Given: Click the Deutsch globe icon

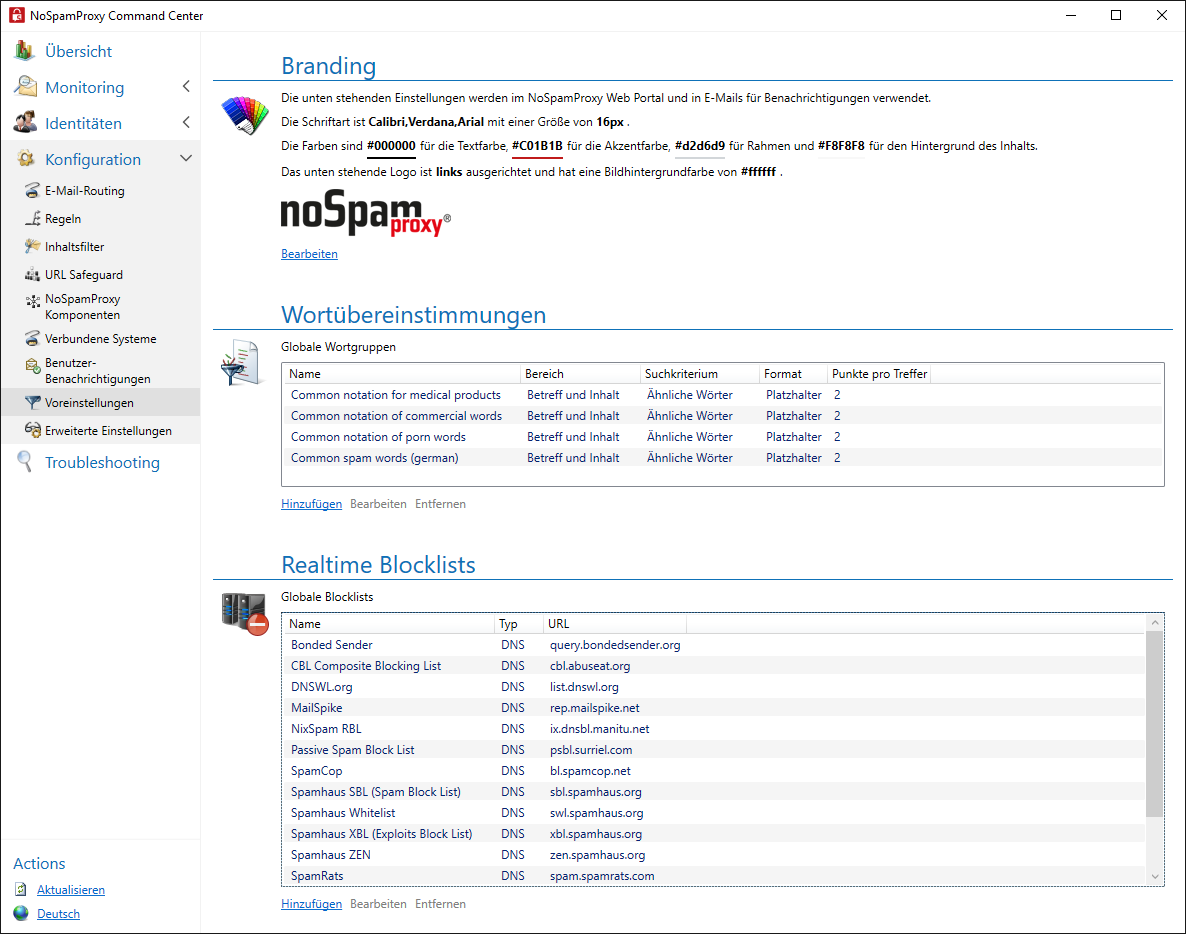Looking at the screenshot, I should [x=21, y=914].
